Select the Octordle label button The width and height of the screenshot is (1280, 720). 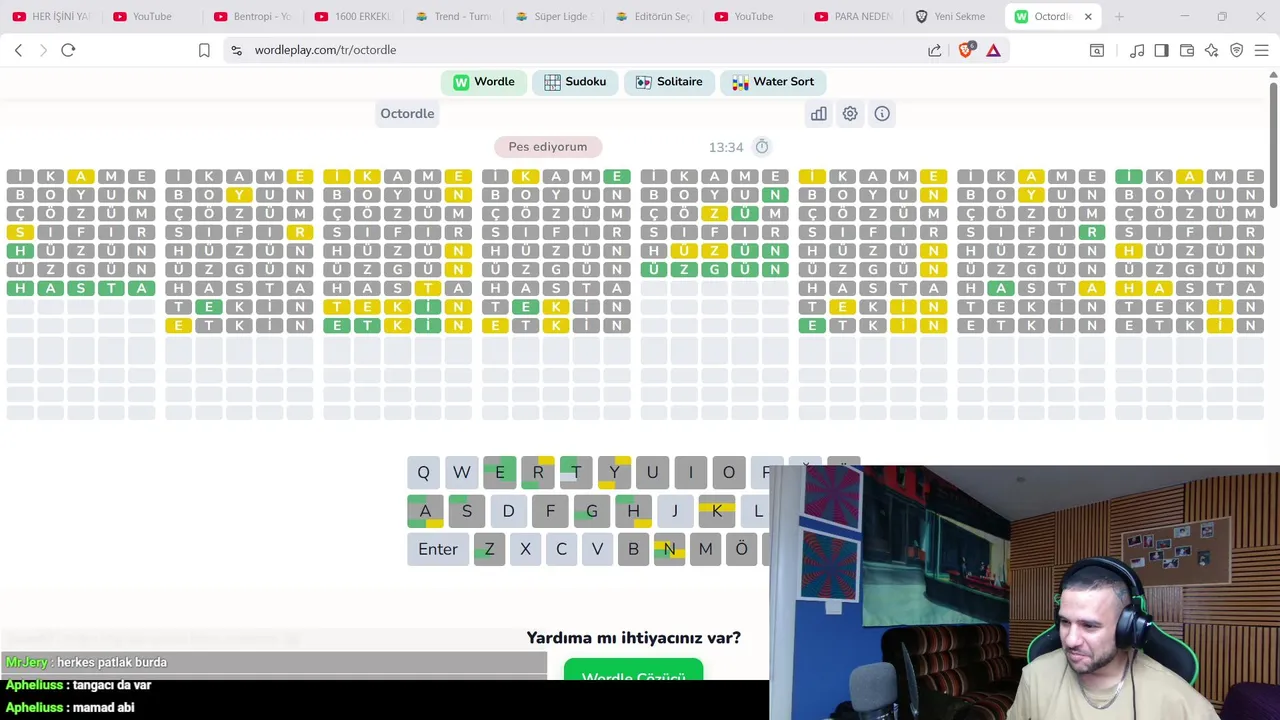click(407, 114)
